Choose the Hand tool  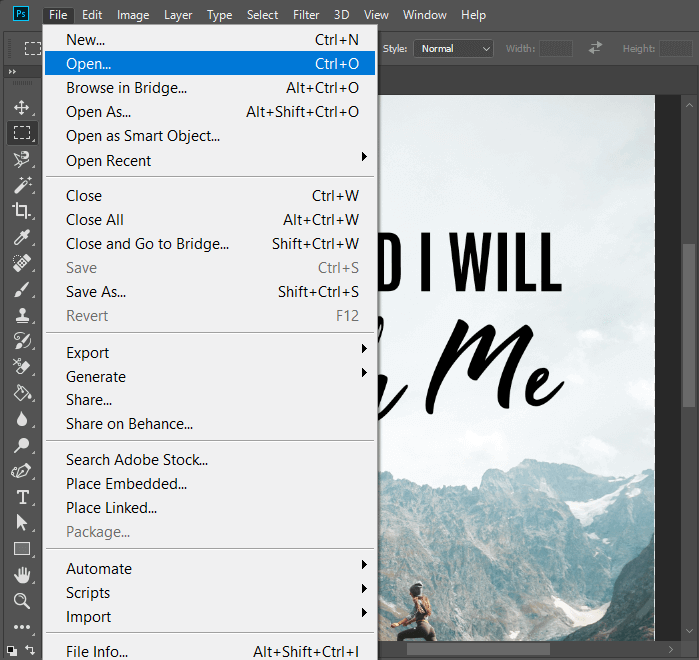22,575
